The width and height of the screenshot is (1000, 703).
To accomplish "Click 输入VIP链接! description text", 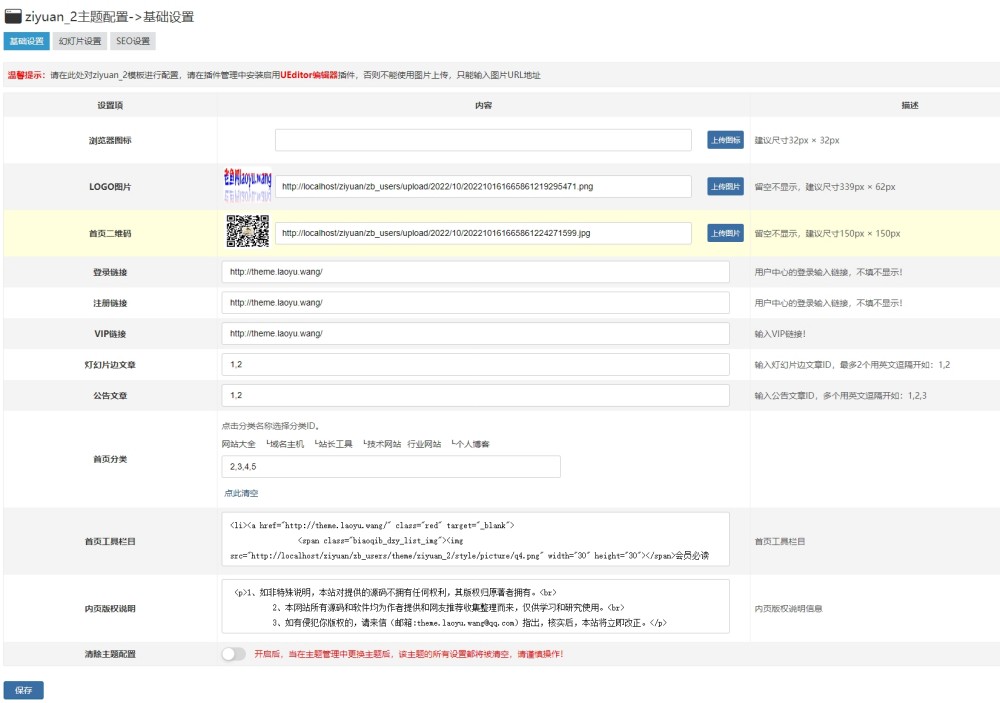I will click(x=780, y=334).
